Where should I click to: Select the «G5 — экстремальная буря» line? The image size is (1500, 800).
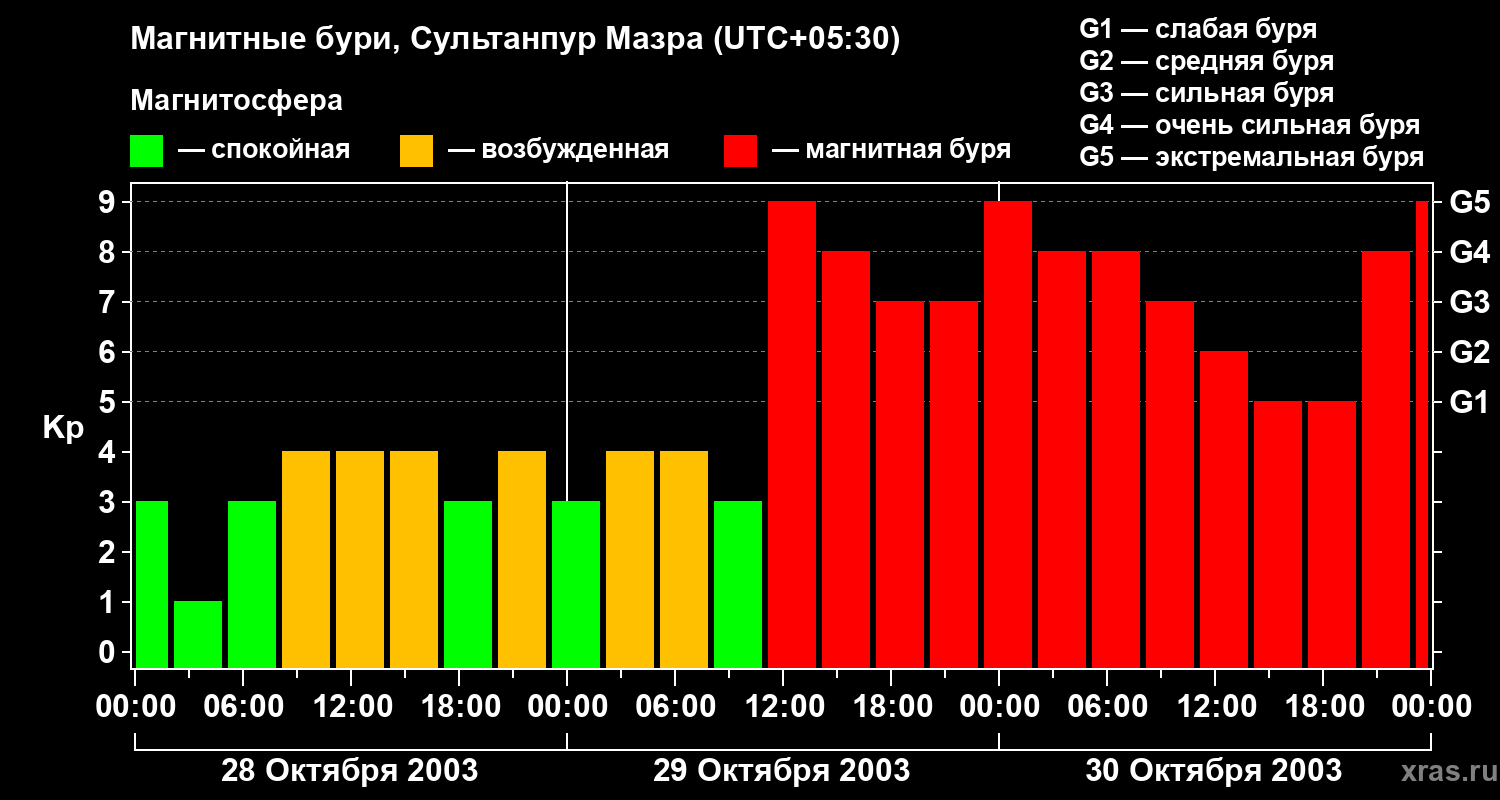pyautogui.click(x=1251, y=157)
